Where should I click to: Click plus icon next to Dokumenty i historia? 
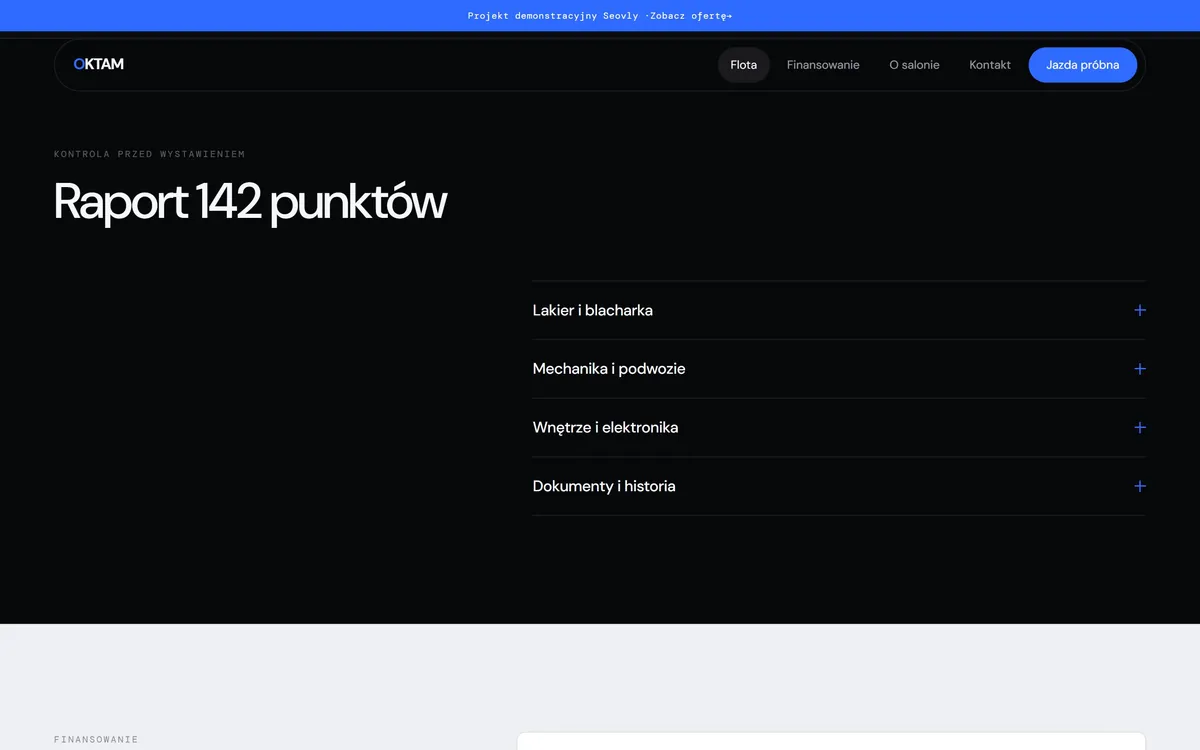pyautogui.click(x=1140, y=486)
